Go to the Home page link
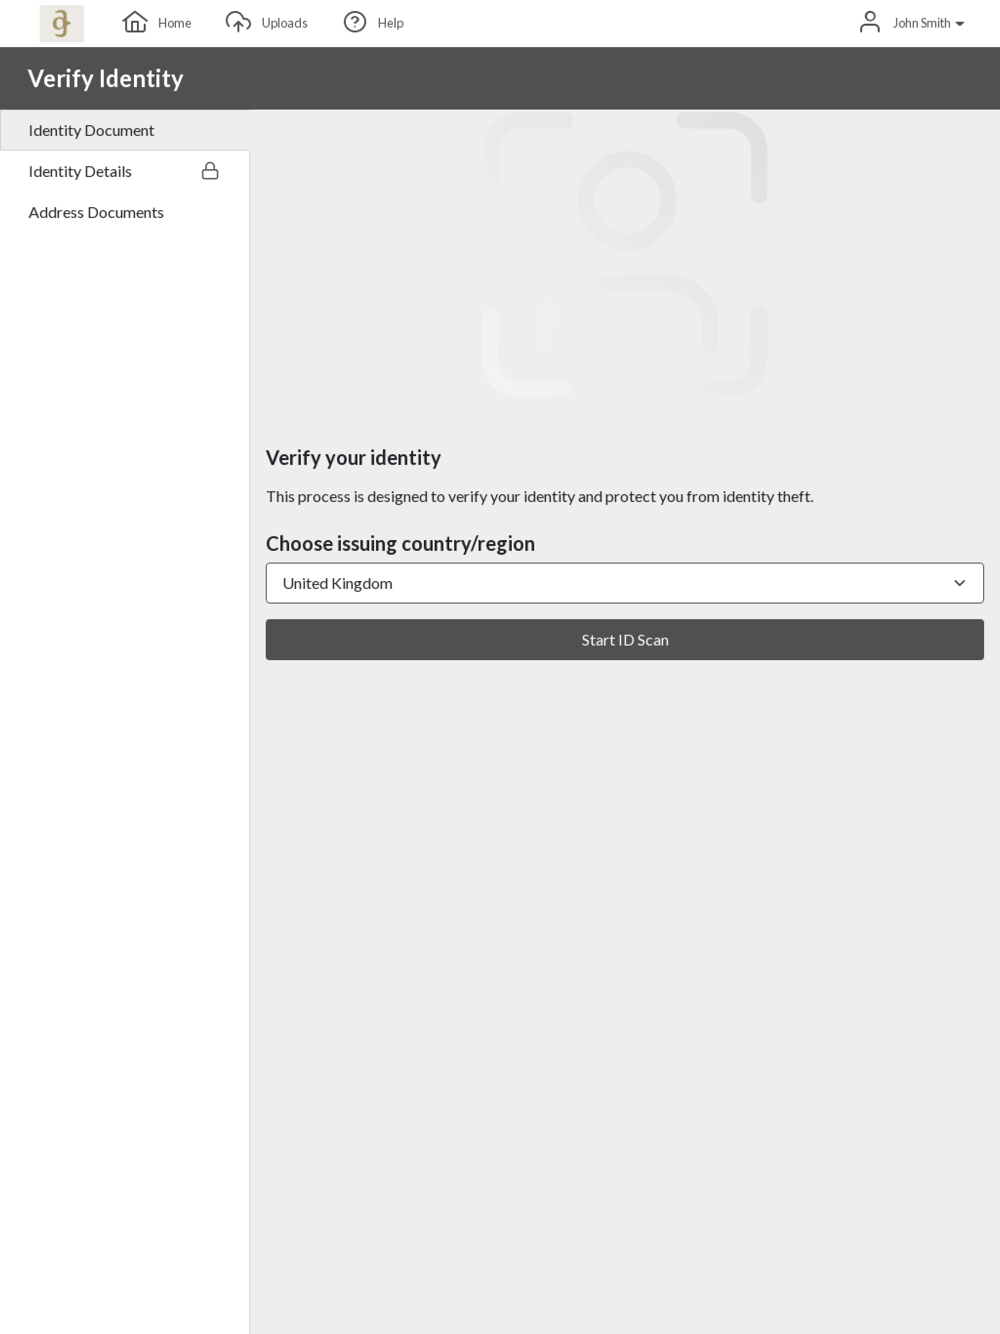This screenshot has width=1000, height=1334. tap(174, 23)
